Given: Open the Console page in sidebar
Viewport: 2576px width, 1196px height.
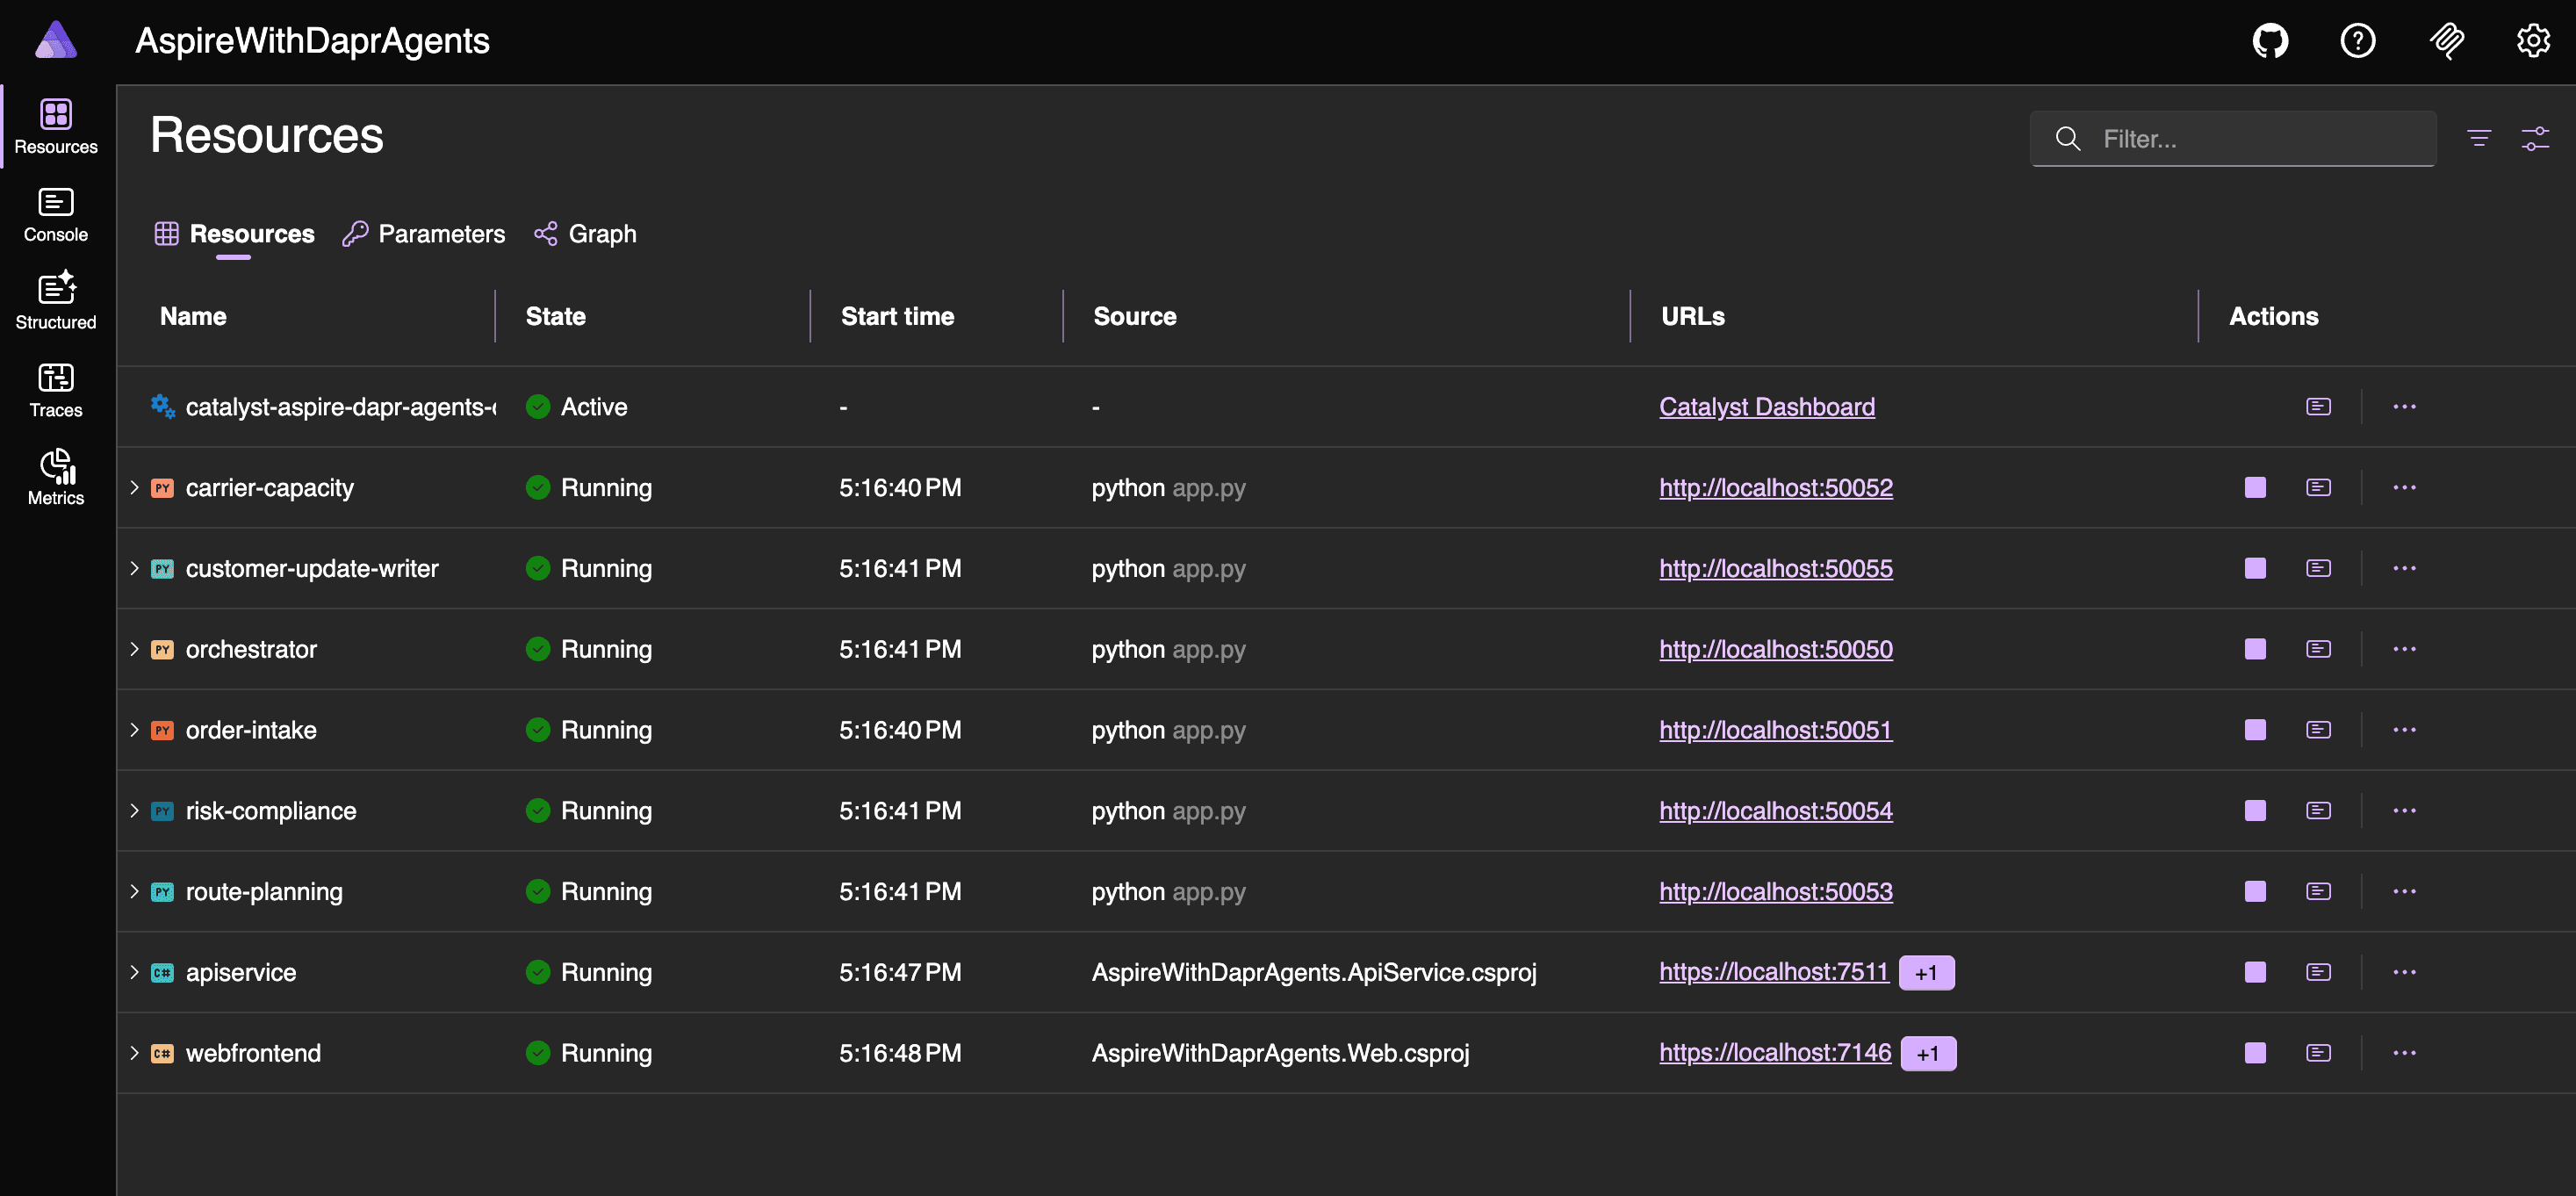Looking at the screenshot, I should click(x=56, y=215).
